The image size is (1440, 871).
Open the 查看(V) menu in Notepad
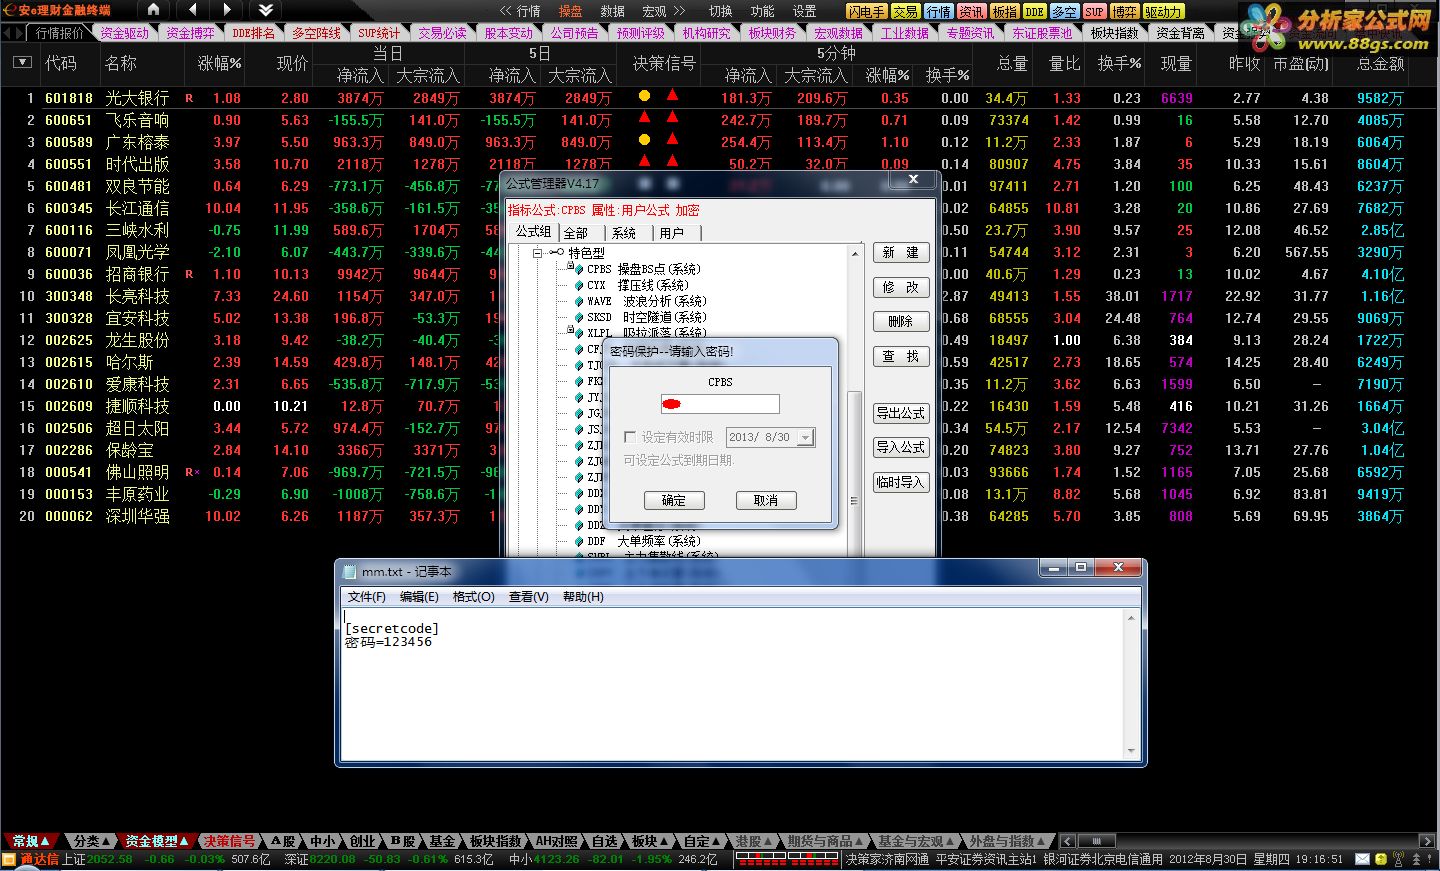529,597
